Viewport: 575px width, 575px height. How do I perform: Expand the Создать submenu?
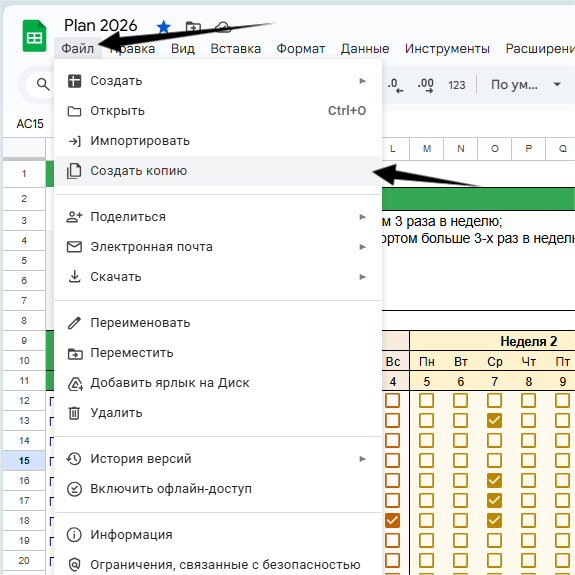[218, 81]
